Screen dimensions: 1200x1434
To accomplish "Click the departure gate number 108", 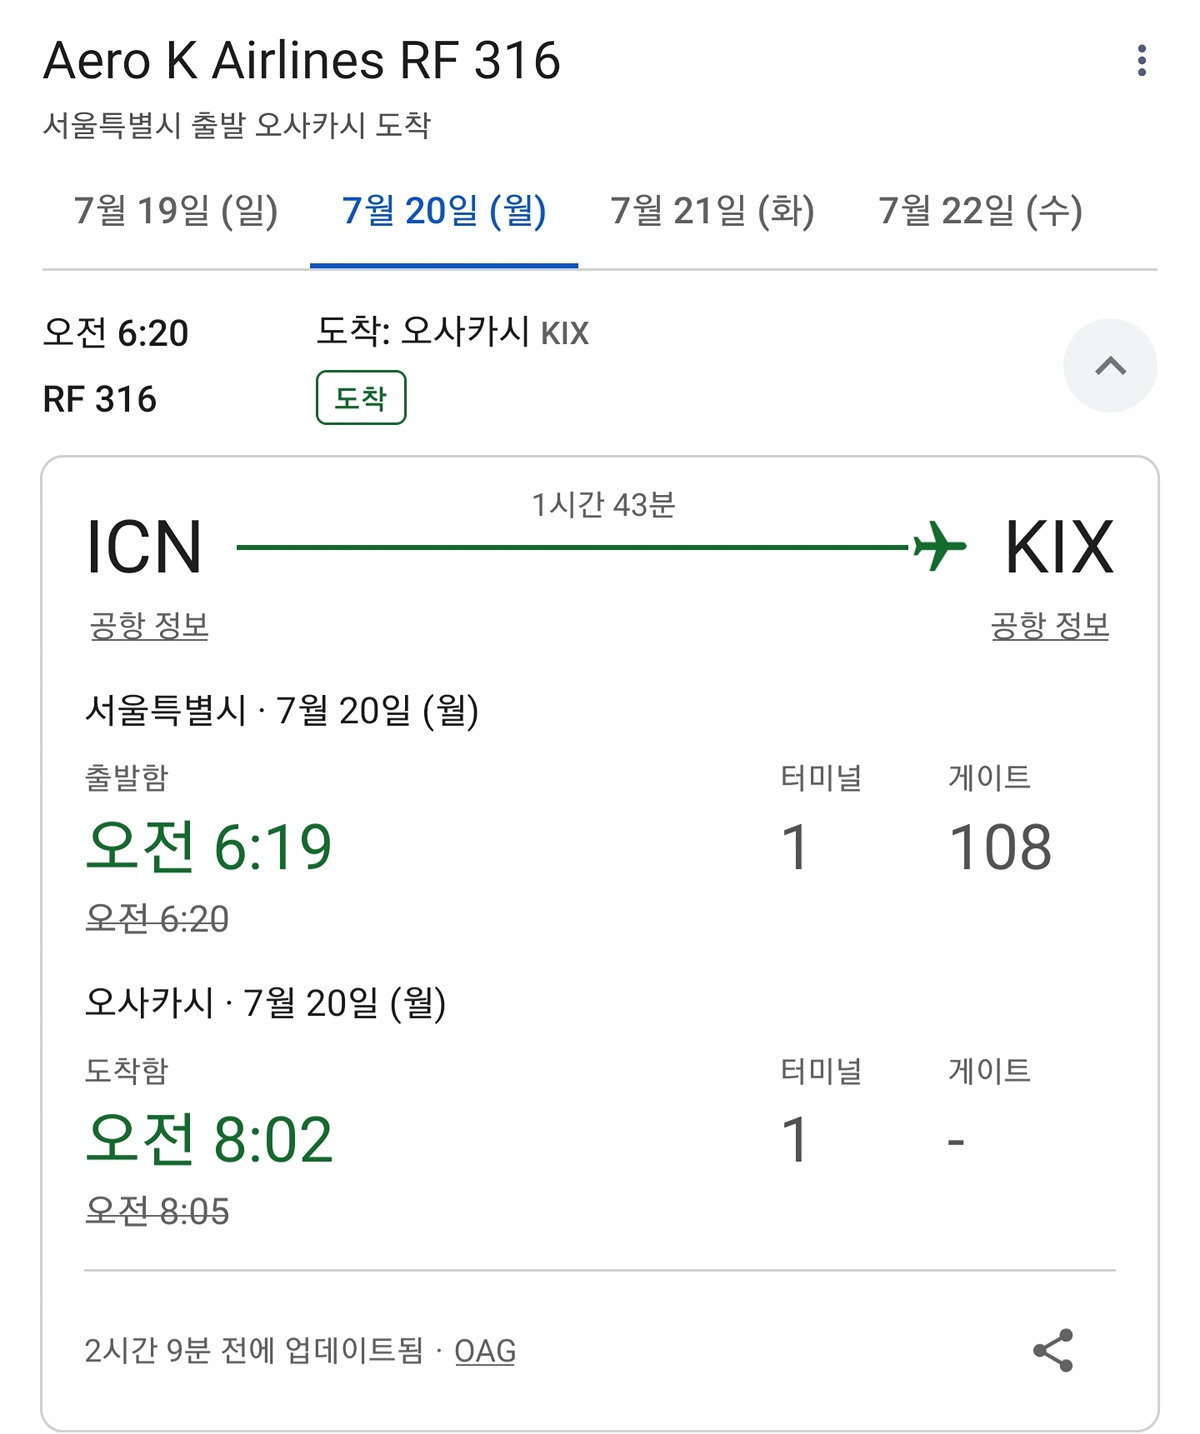I will pyautogui.click(x=1000, y=848).
